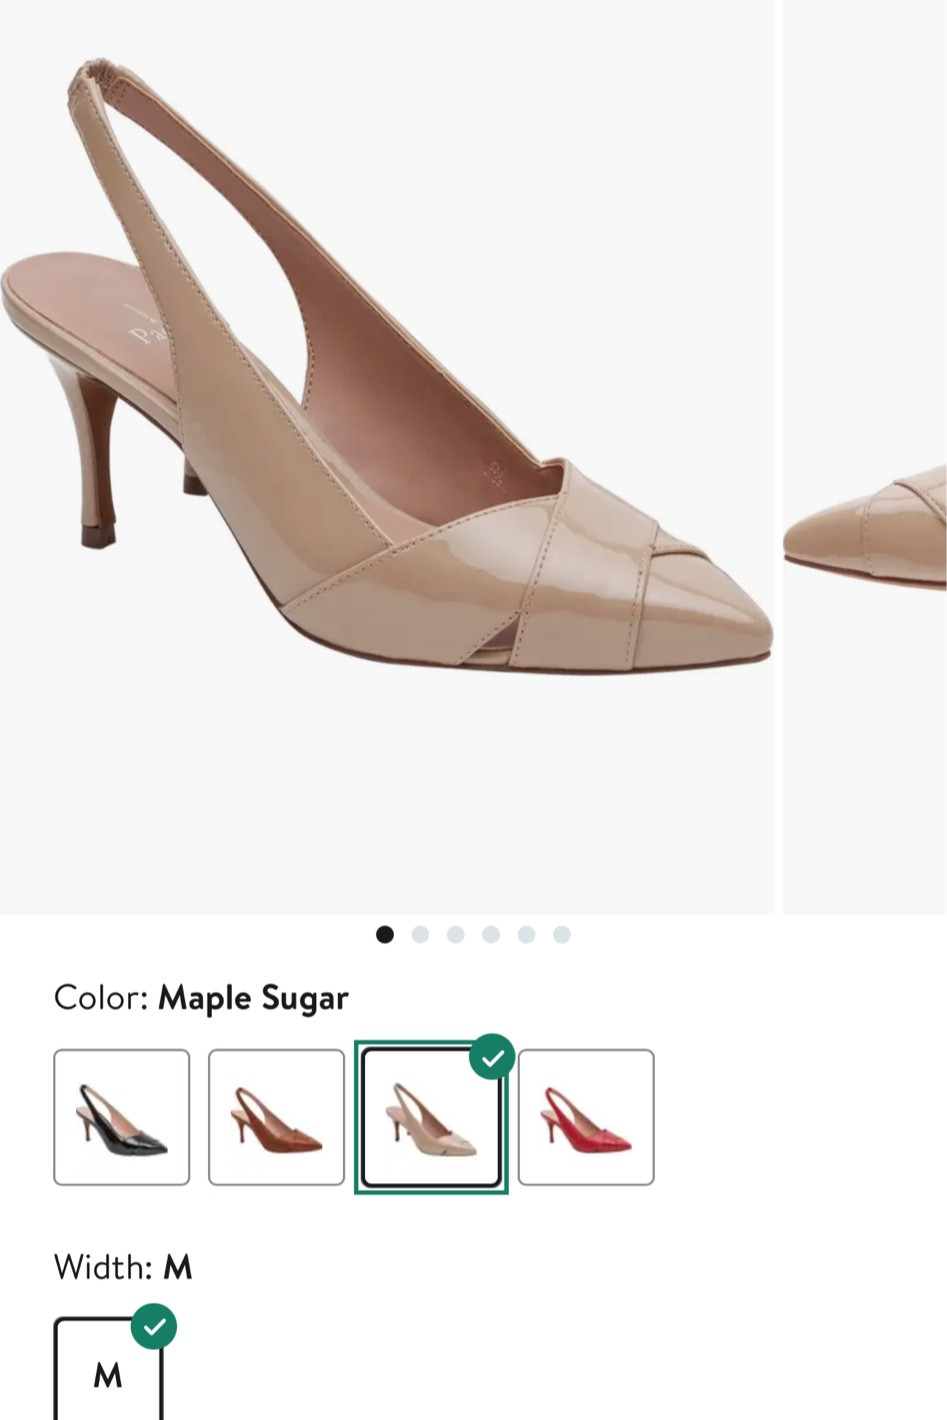
Task: Select the black color swatch thumbnail
Action: 122,1117
